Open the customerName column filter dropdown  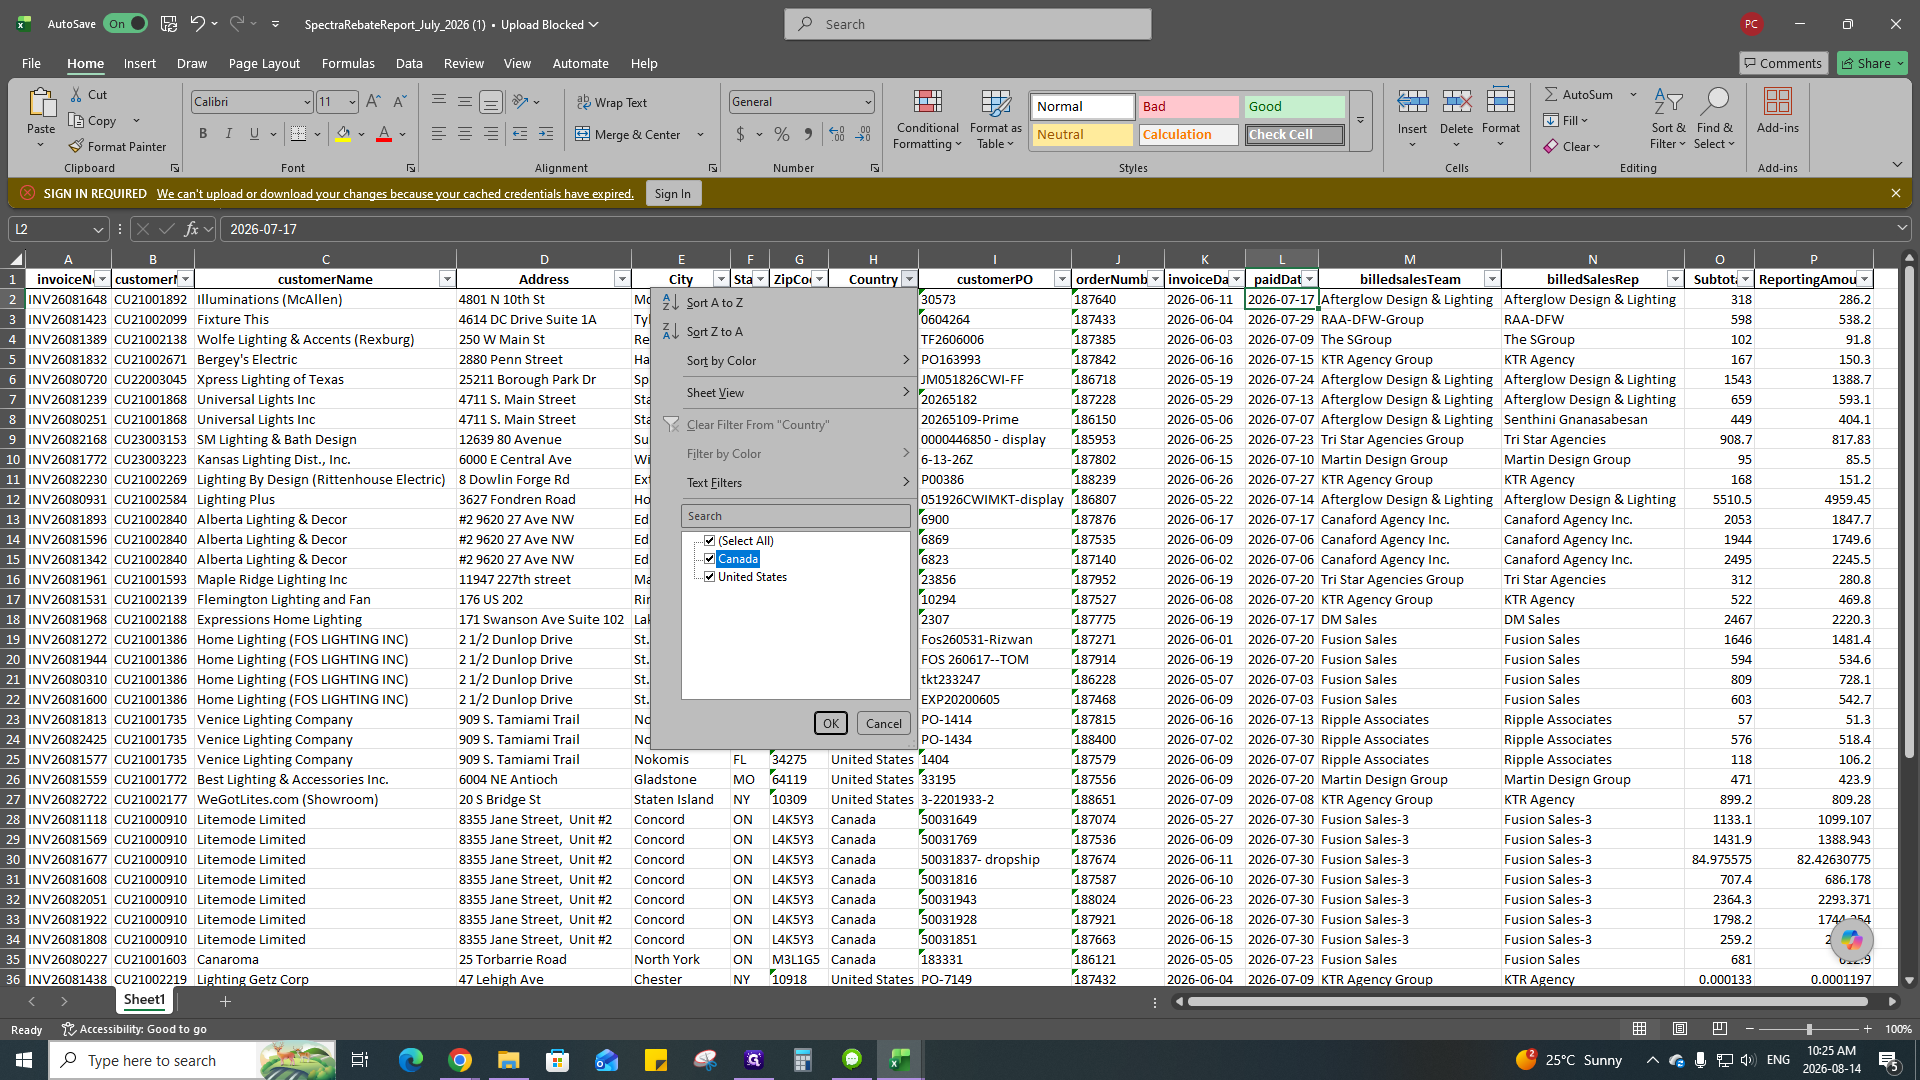pyautogui.click(x=447, y=279)
